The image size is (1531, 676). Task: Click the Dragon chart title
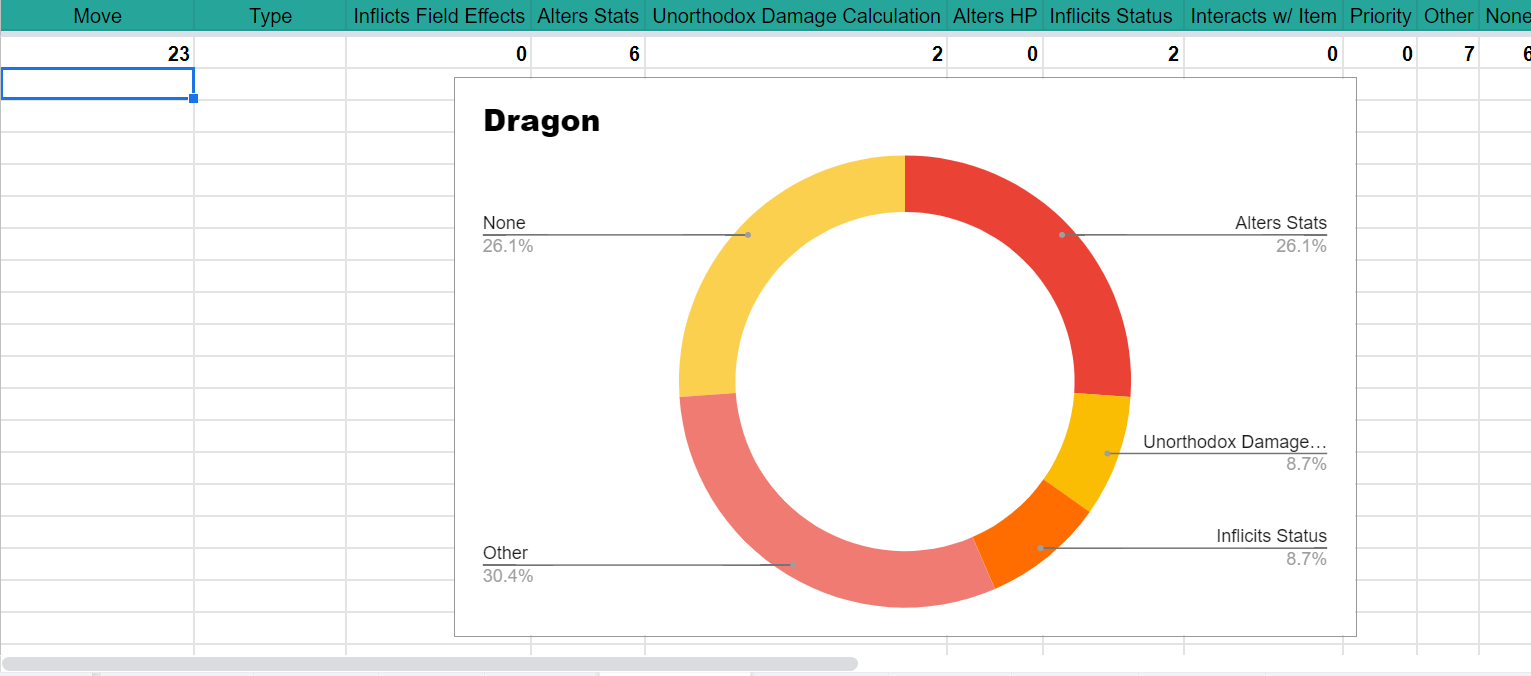[x=541, y=121]
